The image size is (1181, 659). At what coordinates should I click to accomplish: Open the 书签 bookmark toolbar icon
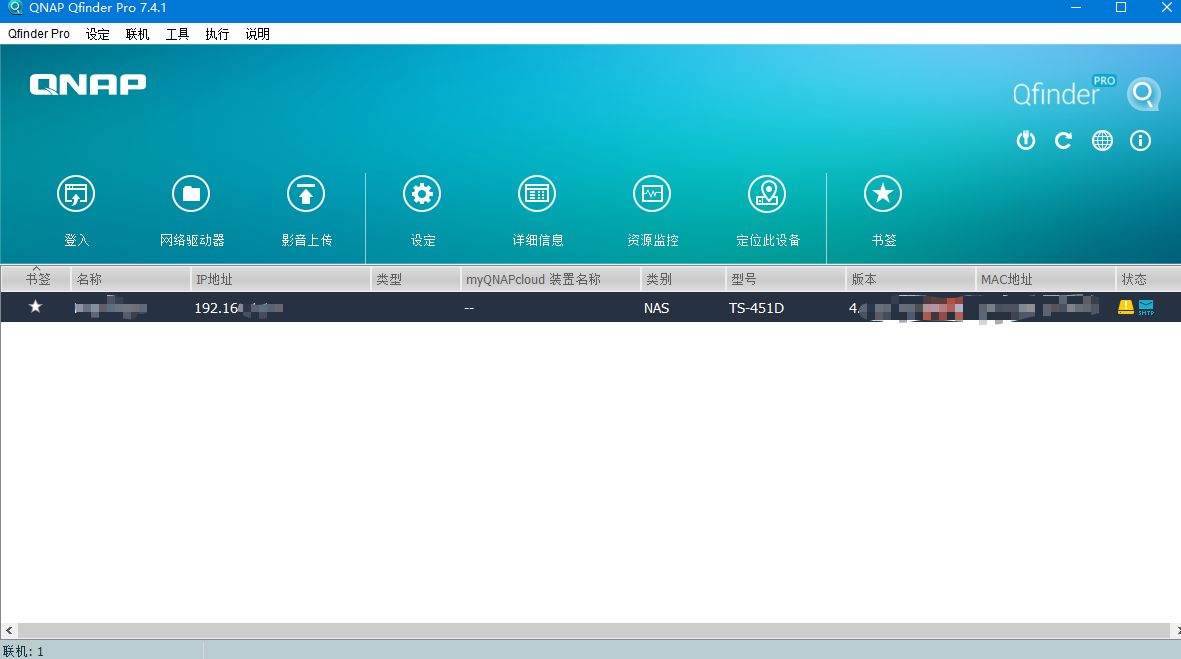point(883,194)
